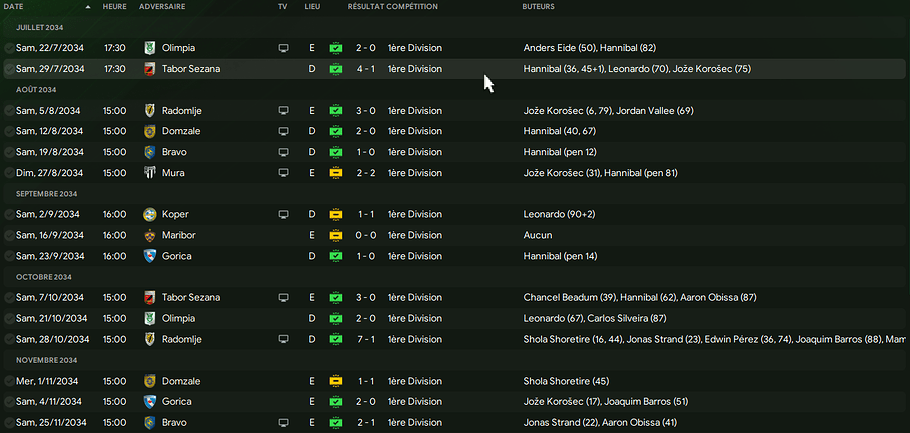Screen dimensions: 910x433
Task: Collapse the AOÛT 2034 month group header
Action: [36, 90]
